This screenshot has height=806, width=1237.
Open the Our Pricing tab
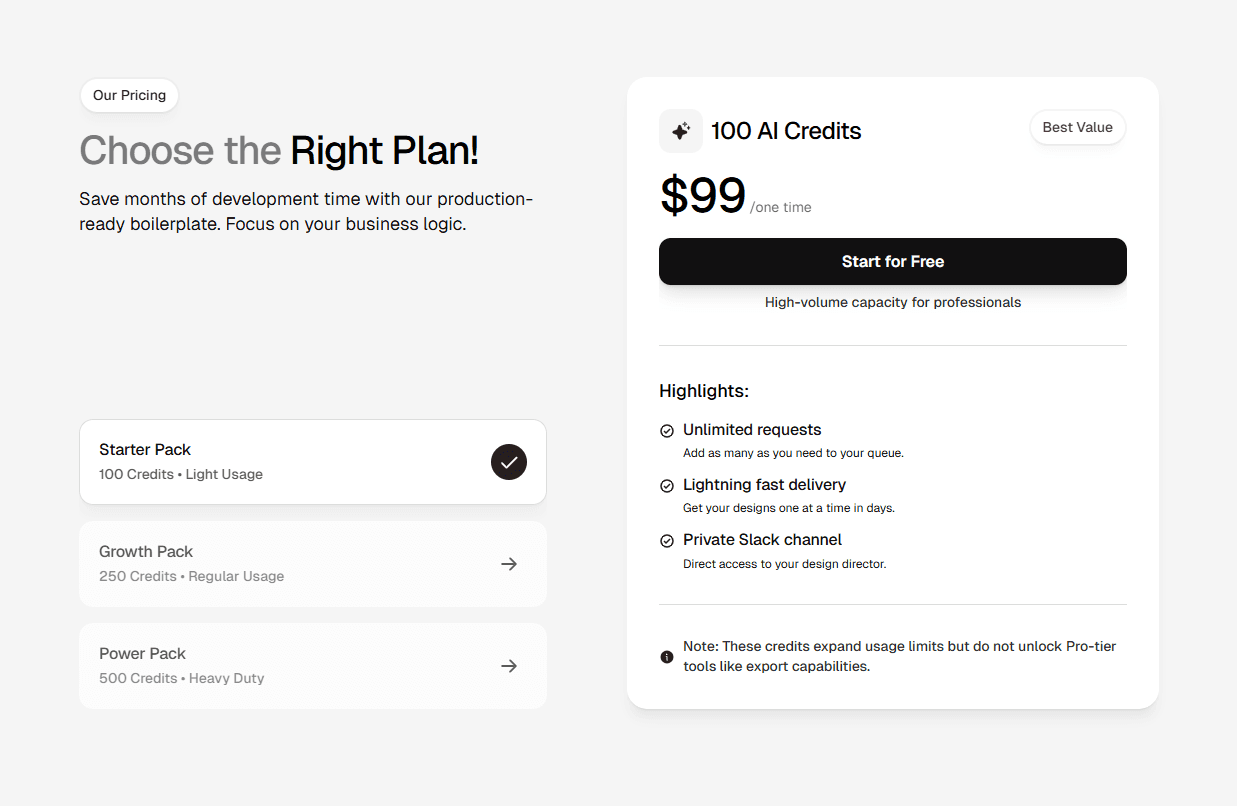point(129,95)
